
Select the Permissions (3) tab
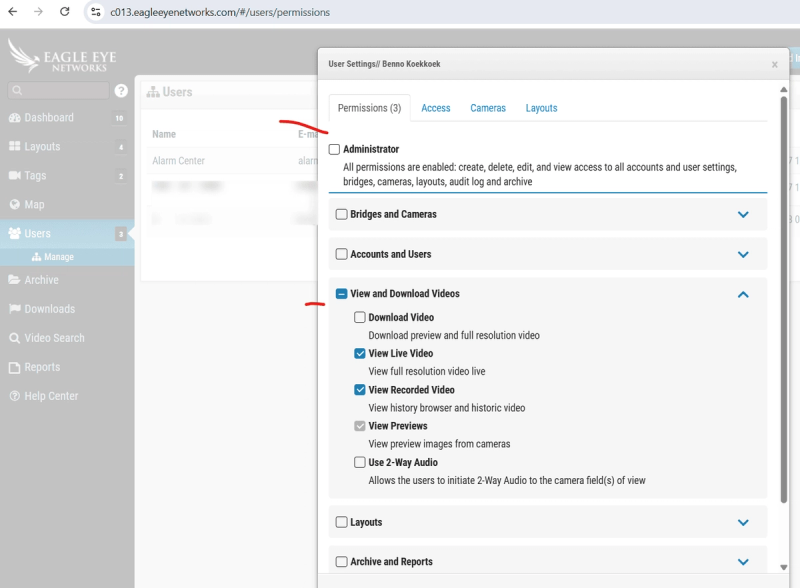coord(369,108)
